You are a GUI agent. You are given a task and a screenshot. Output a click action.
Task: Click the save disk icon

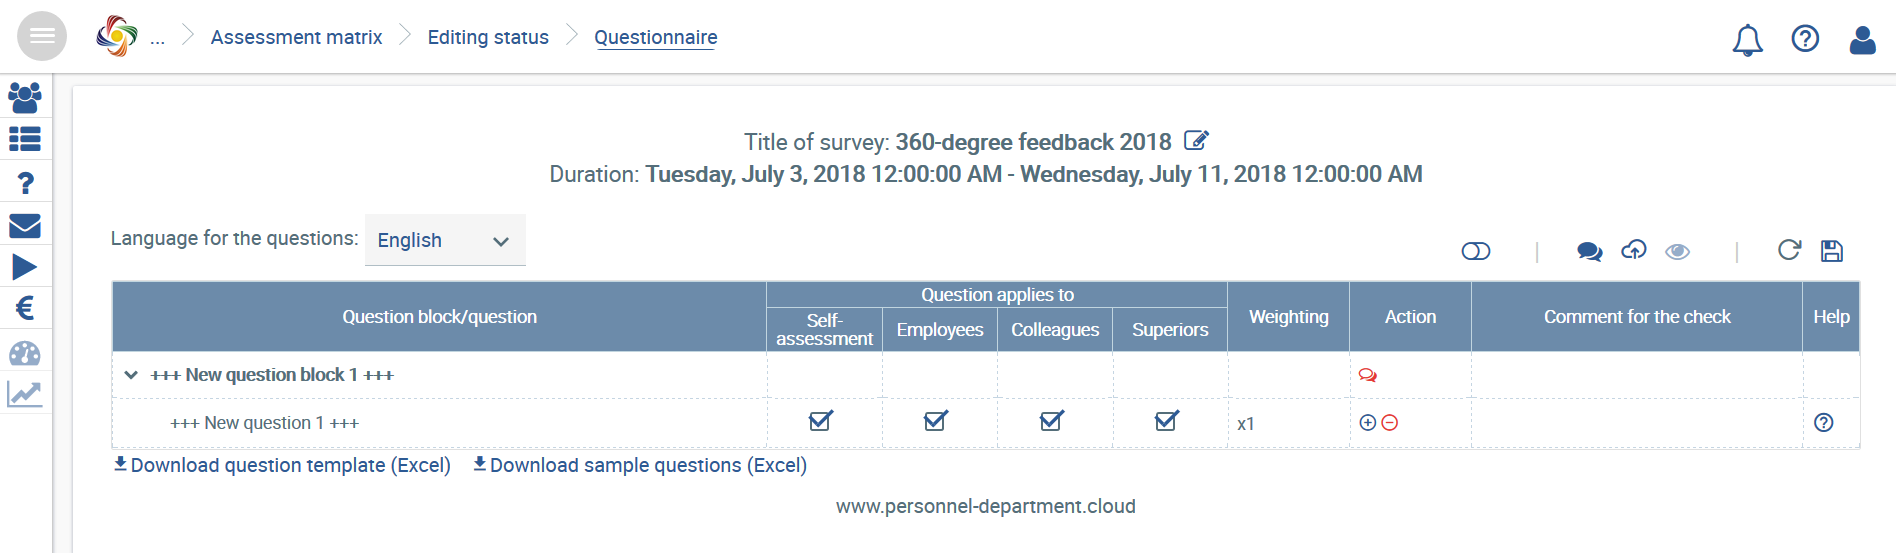[x=1832, y=251]
